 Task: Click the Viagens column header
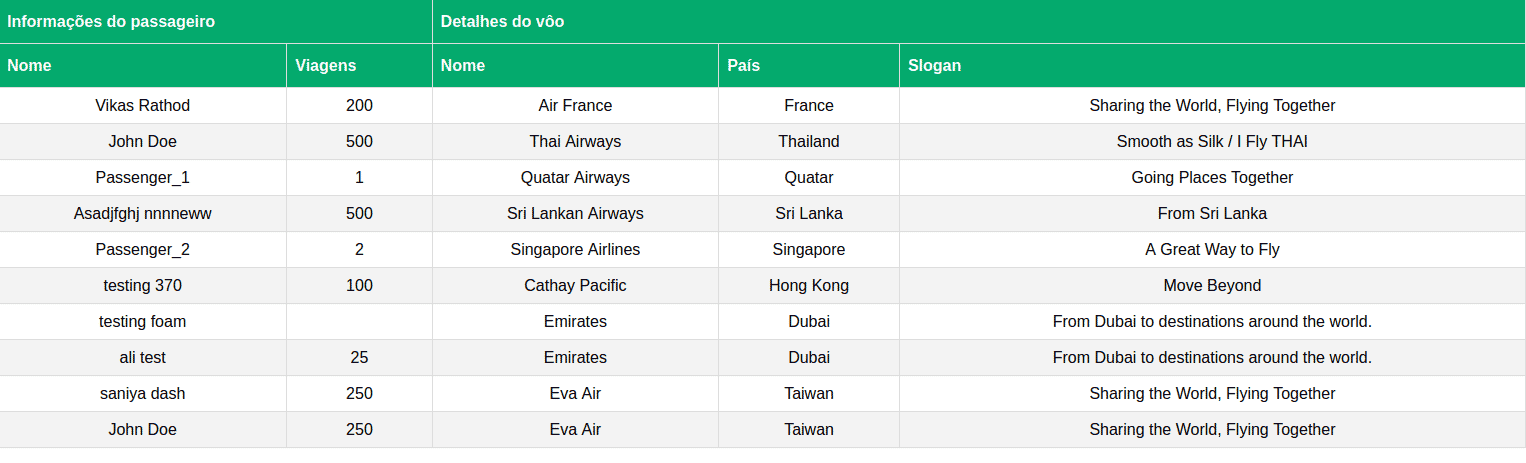[359, 66]
